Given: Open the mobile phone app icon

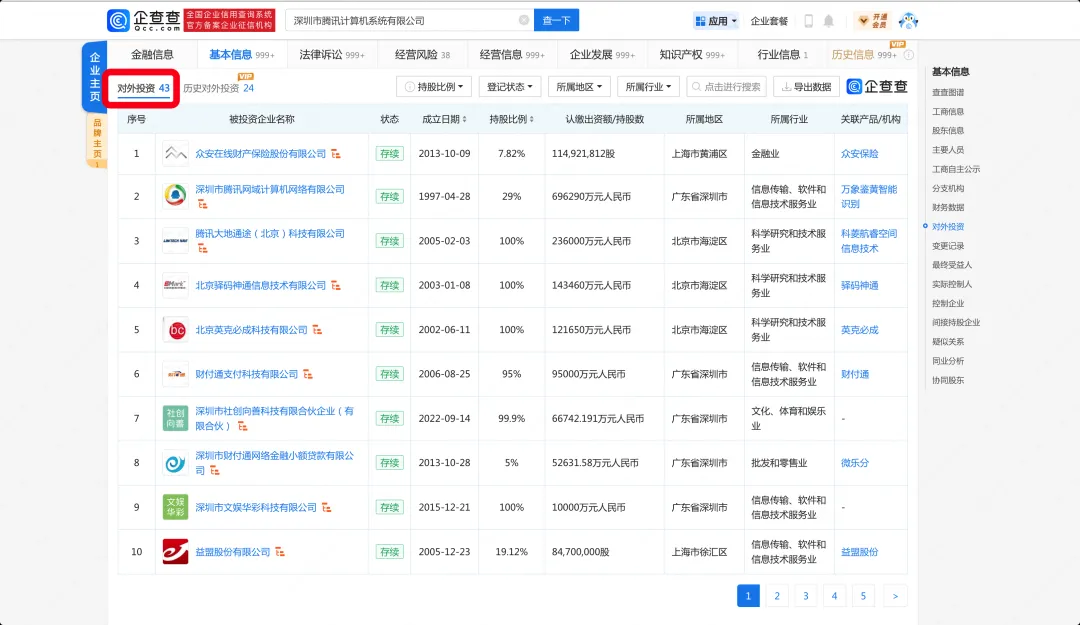Looking at the screenshot, I should 809,21.
